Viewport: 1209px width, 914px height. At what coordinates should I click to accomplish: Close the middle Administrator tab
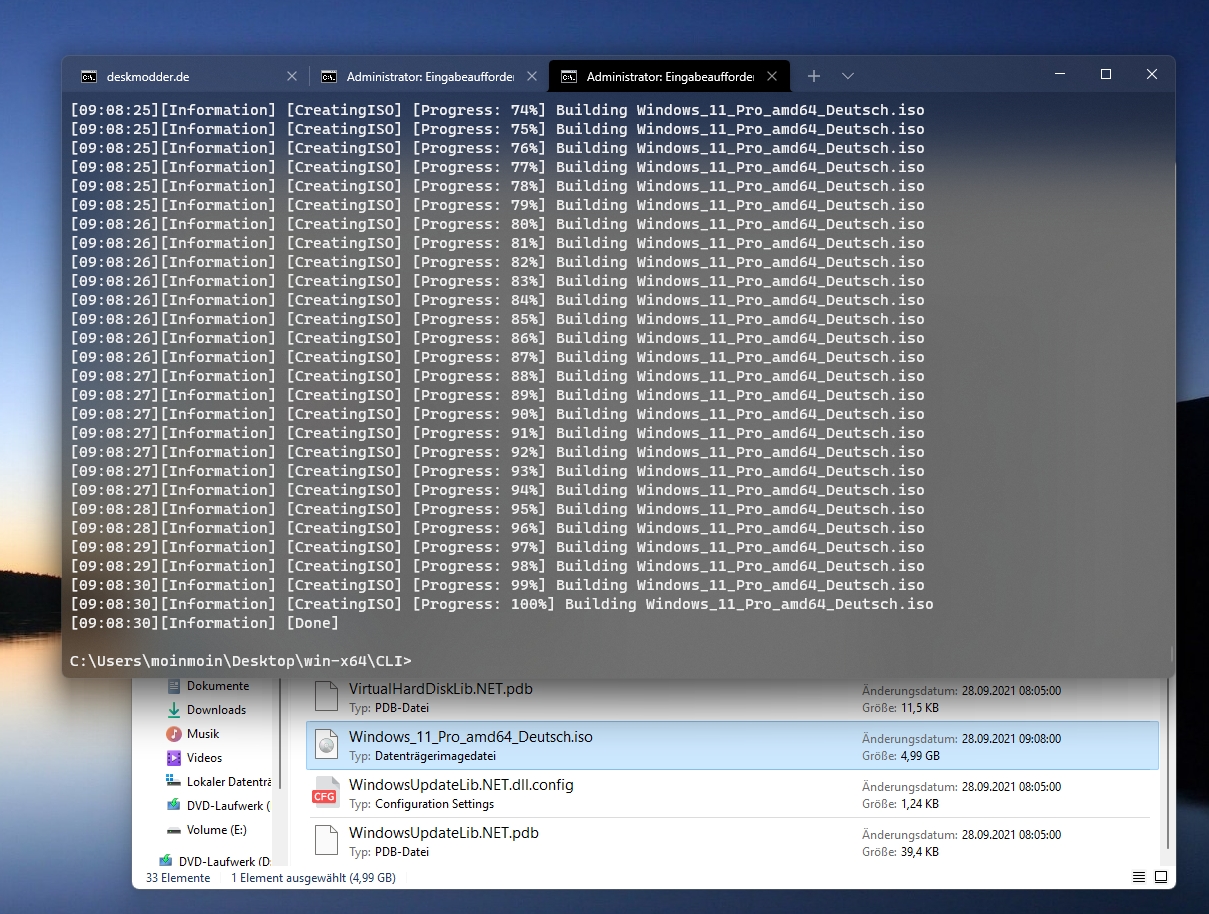[532, 76]
